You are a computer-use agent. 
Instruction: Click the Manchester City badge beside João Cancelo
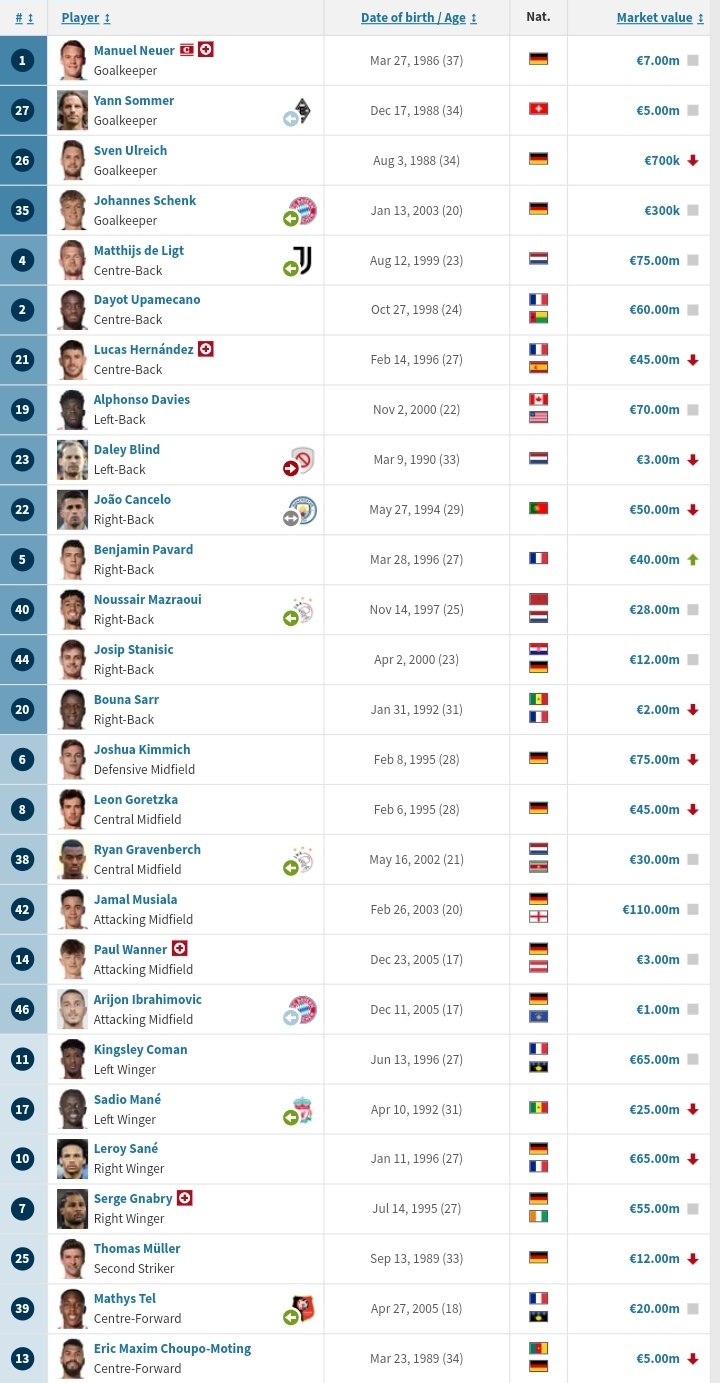click(303, 510)
